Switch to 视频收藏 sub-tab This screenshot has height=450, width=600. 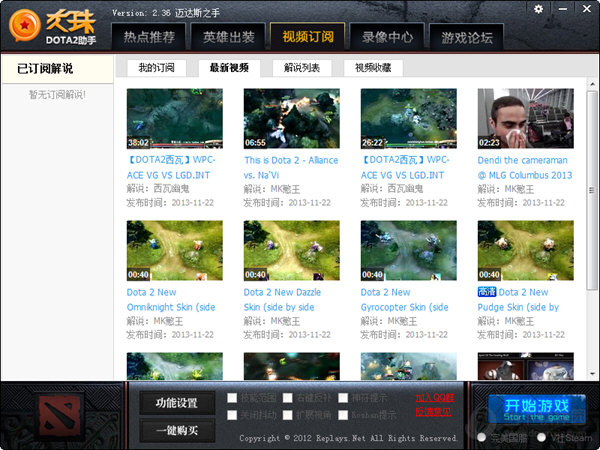[x=373, y=68]
